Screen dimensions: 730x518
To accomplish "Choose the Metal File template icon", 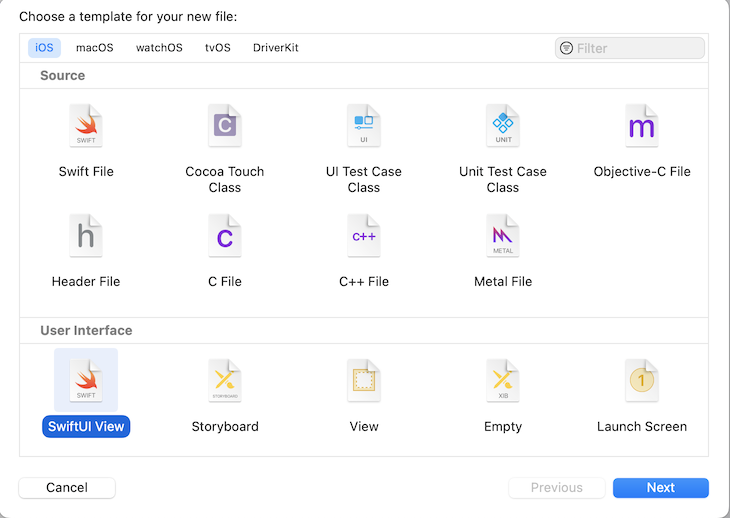I will (x=503, y=237).
